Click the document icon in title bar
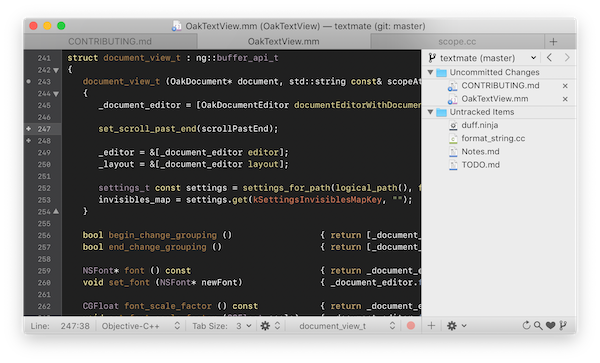Screen dimensions: 600x363 176,26
